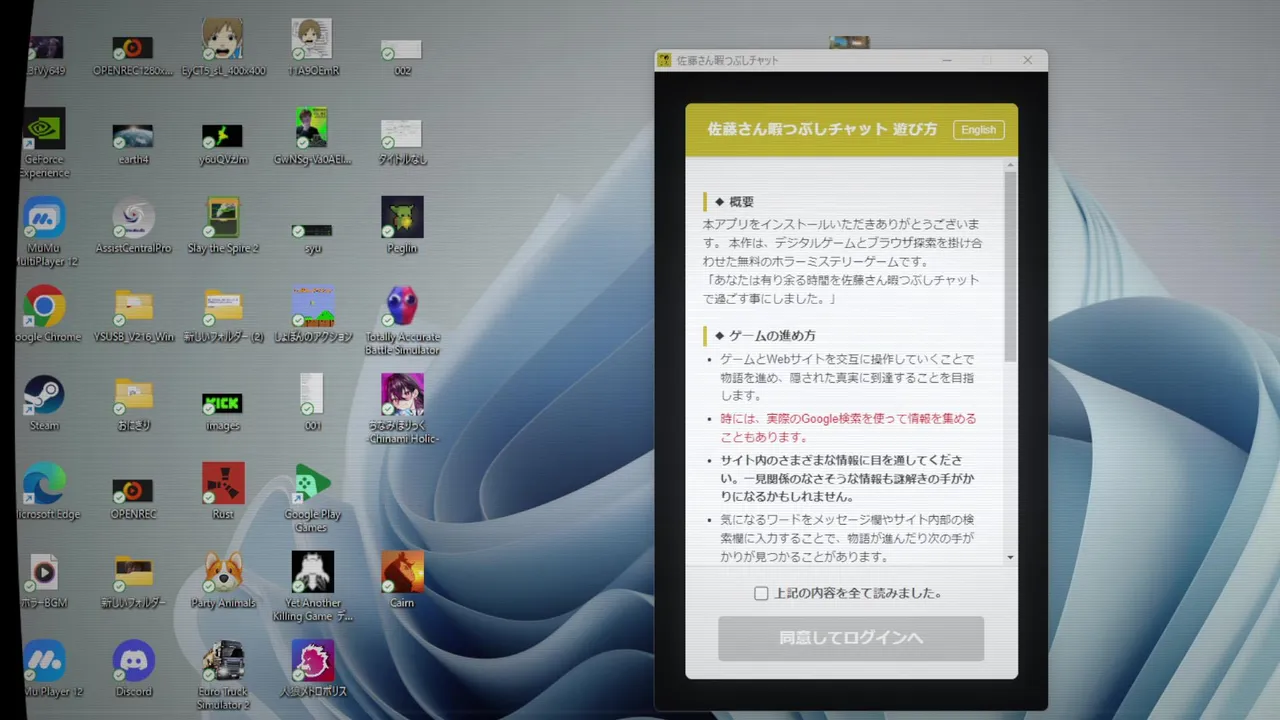Check 上記の内容を全て読みました checkbox
Image resolution: width=1280 pixels, height=720 pixels.
coord(761,593)
